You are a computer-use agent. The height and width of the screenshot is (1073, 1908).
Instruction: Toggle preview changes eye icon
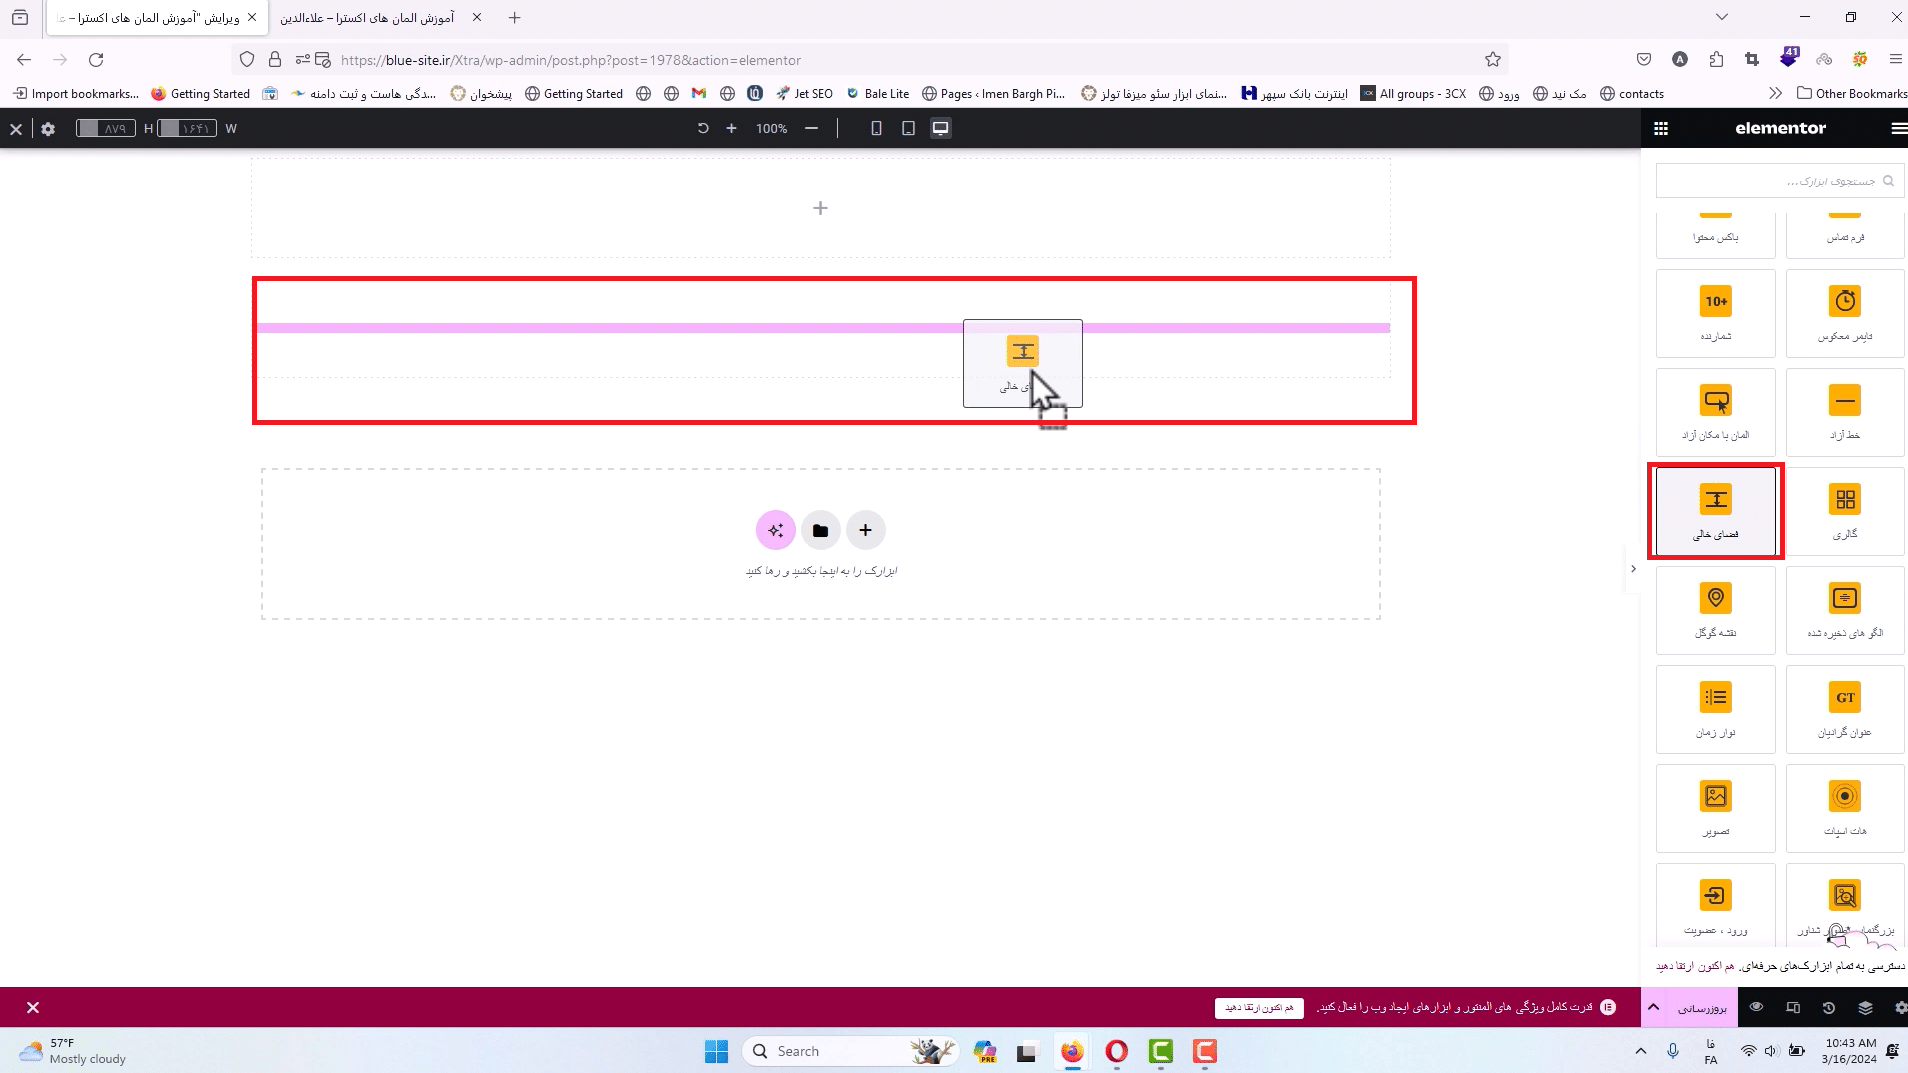point(1756,1007)
